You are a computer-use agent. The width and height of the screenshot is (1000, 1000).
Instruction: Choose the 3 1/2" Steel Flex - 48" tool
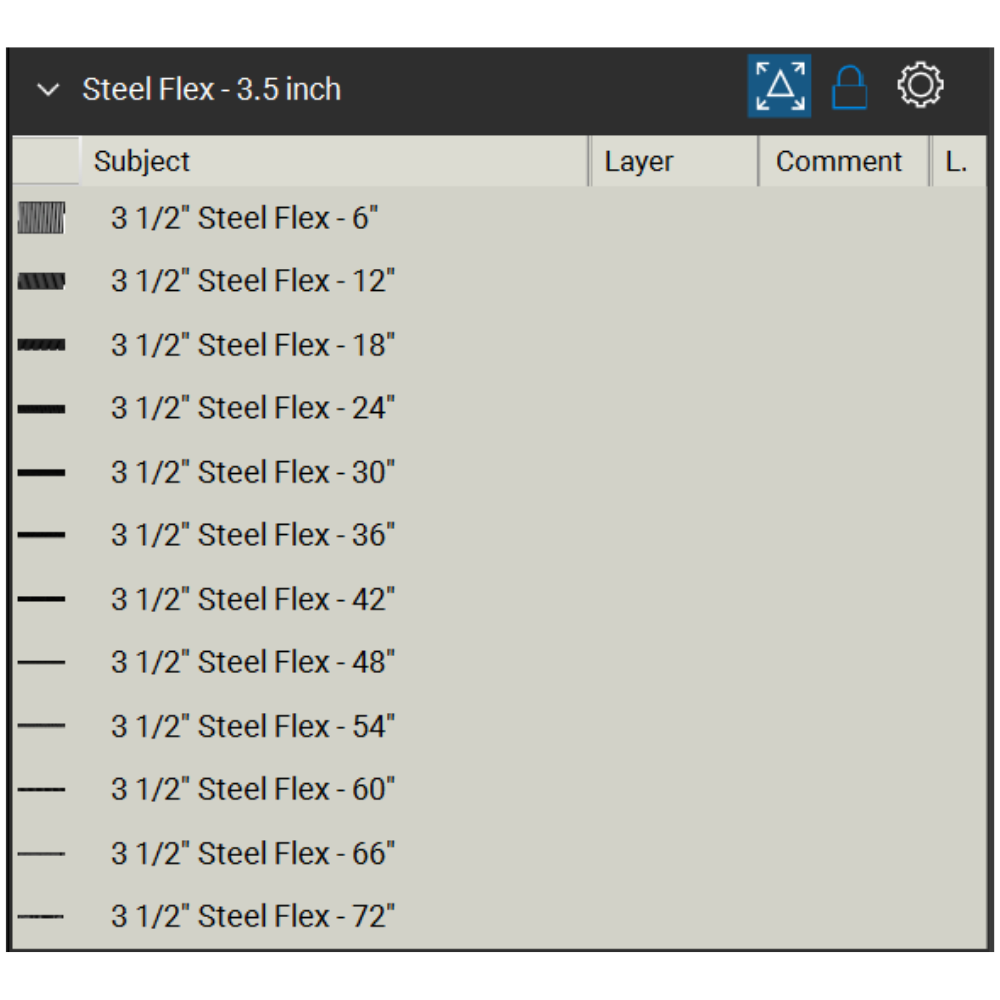point(253,662)
